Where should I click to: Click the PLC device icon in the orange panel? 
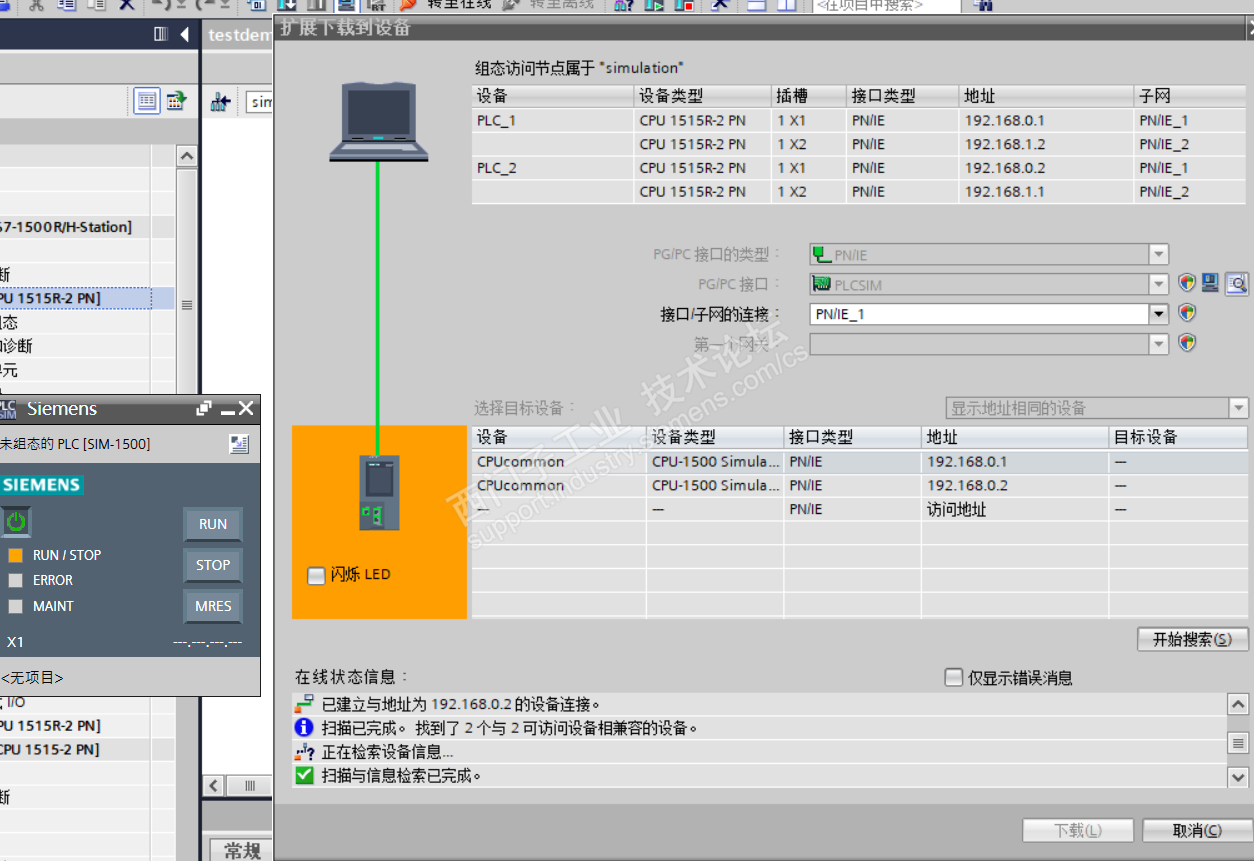(379, 492)
